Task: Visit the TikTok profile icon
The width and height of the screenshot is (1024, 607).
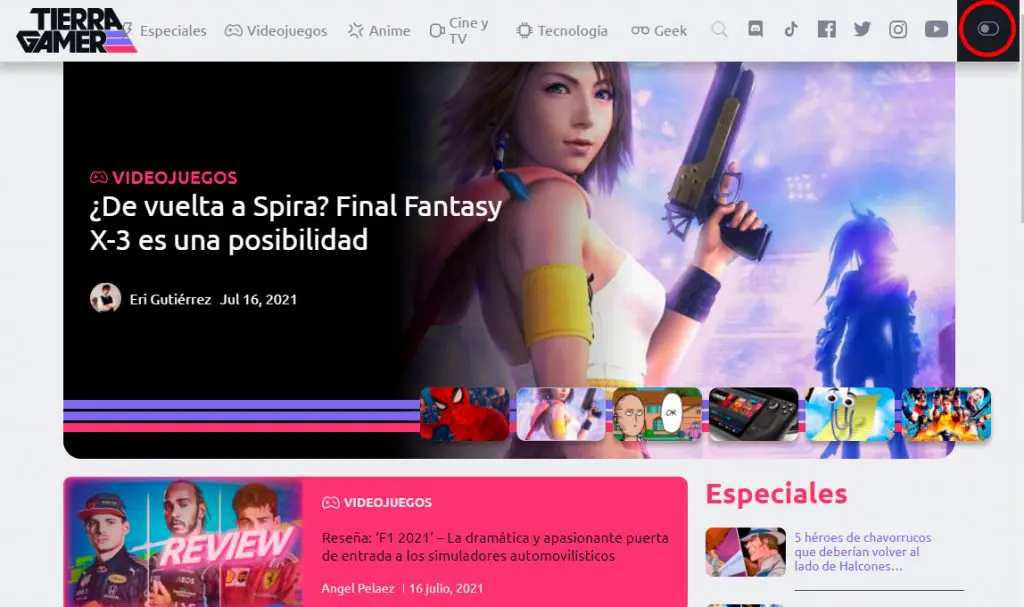Action: pos(791,30)
